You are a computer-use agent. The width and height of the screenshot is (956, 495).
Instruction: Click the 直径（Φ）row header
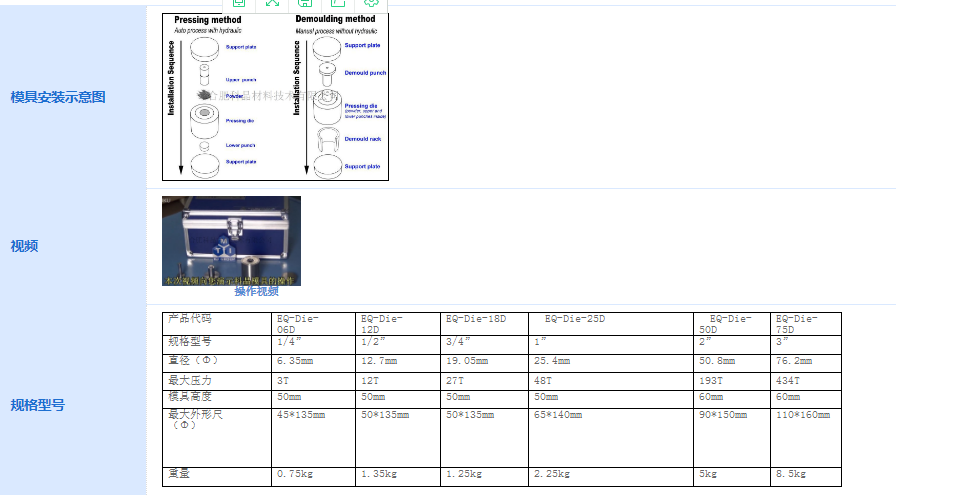pos(216,363)
